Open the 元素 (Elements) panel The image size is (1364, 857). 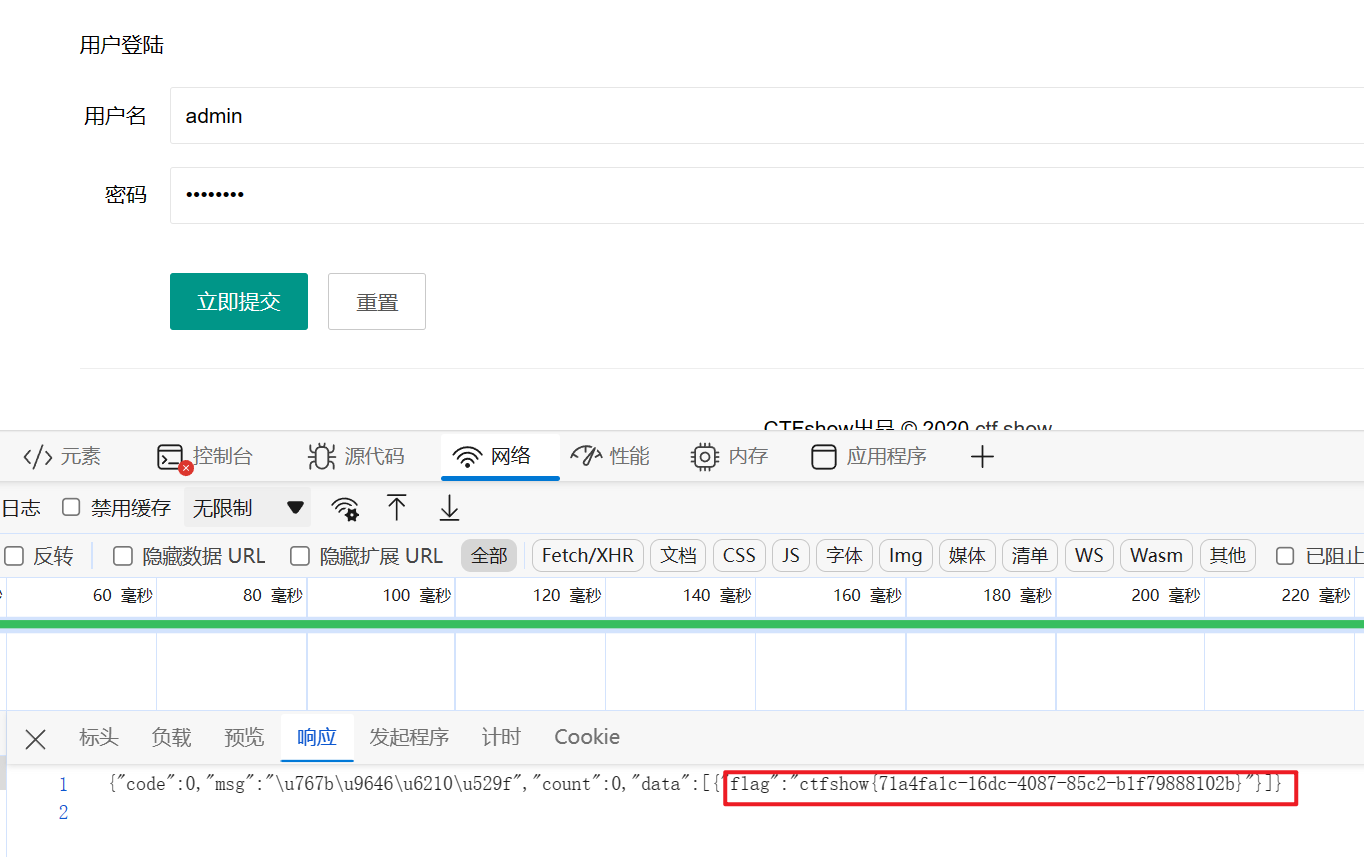tap(62, 457)
